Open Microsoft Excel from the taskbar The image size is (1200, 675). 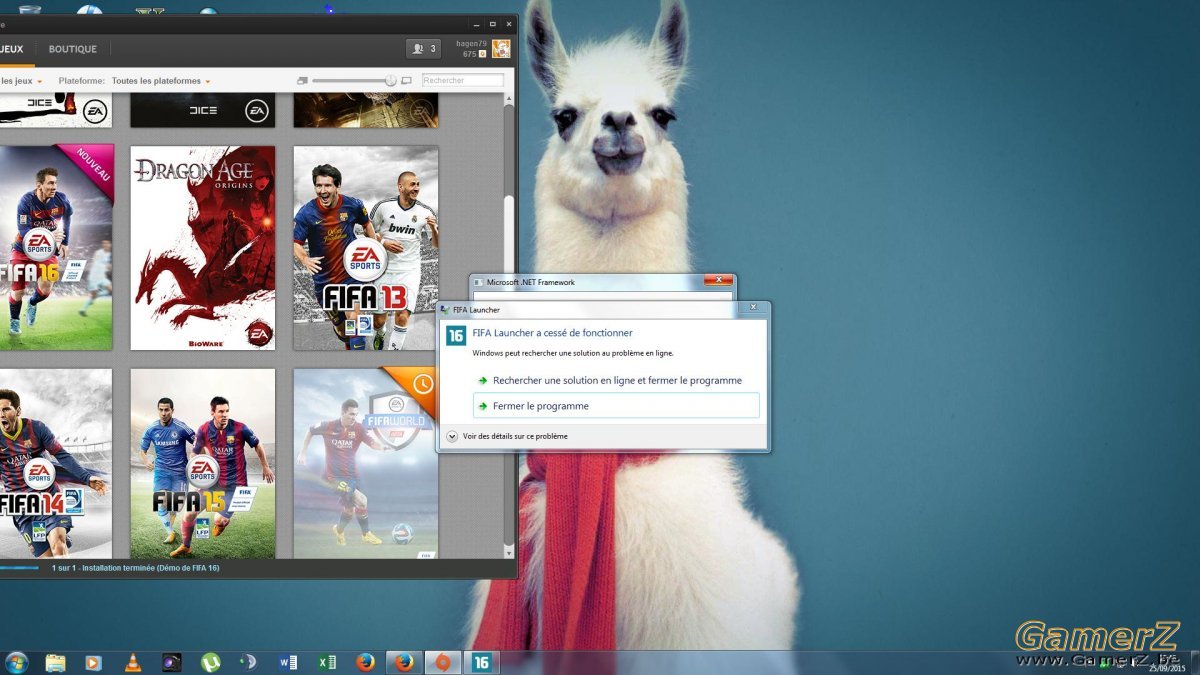pos(327,662)
